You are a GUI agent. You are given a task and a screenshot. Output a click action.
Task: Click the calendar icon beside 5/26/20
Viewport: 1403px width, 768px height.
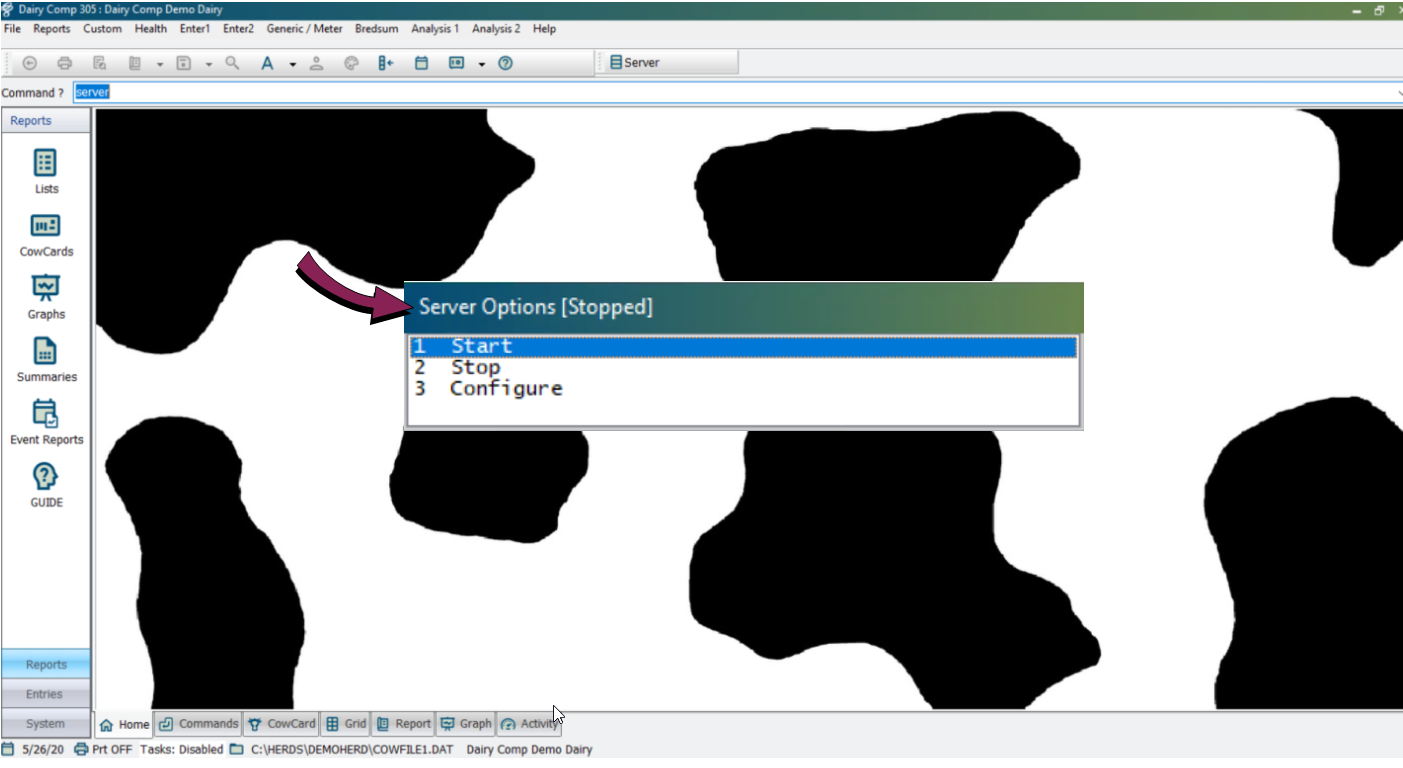tap(8, 750)
